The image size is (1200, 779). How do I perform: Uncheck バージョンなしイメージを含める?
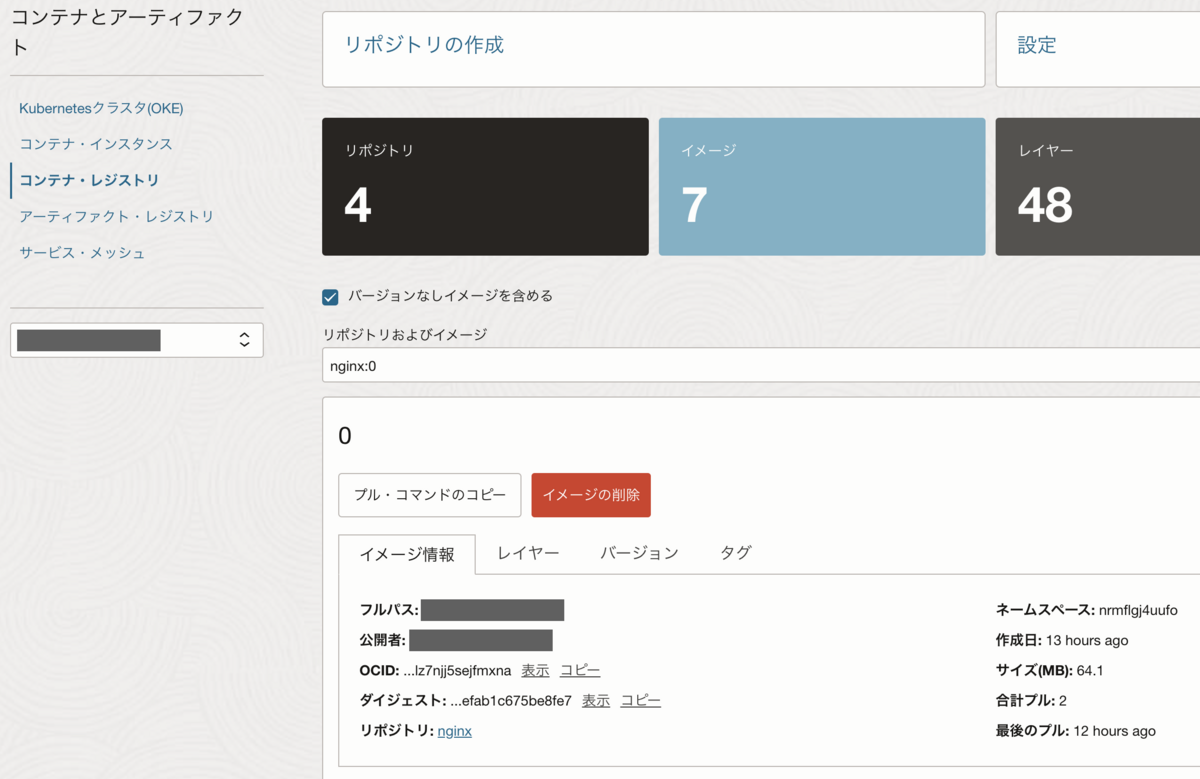point(330,296)
